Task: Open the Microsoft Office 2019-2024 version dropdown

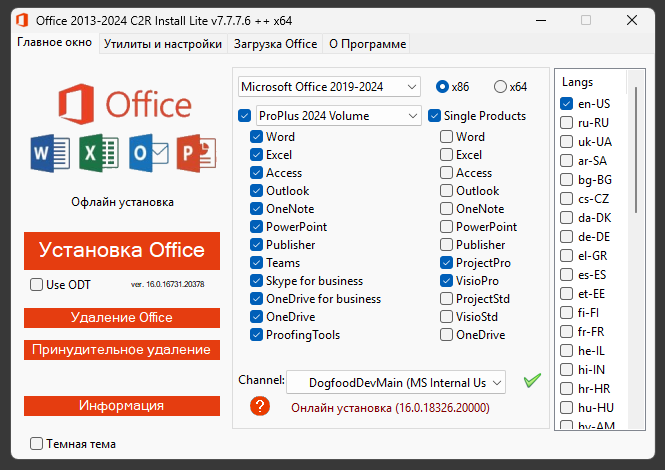Action: [x=329, y=87]
